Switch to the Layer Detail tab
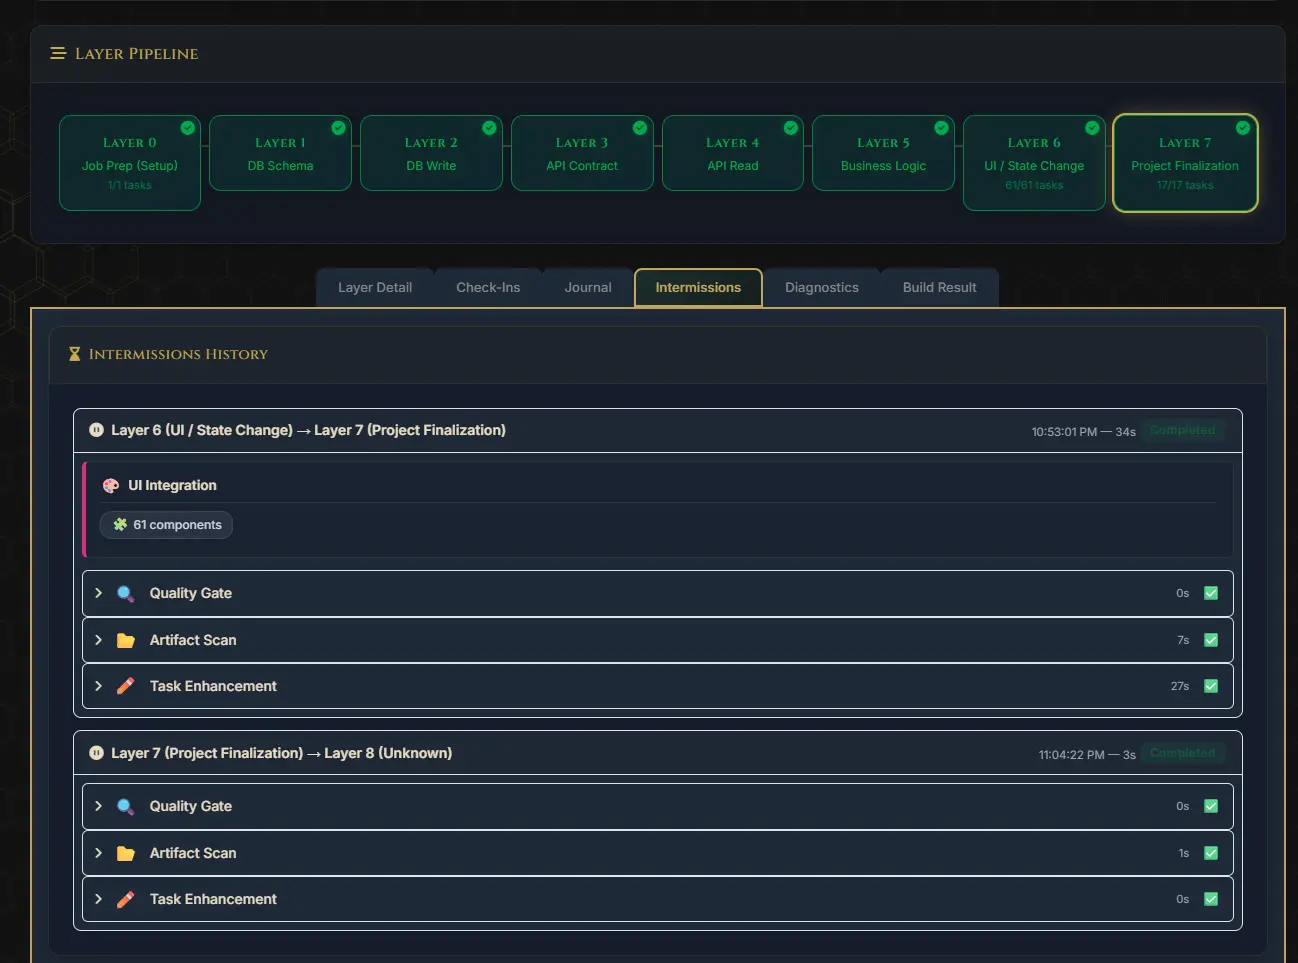The image size is (1298, 963). (x=375, y=287)
